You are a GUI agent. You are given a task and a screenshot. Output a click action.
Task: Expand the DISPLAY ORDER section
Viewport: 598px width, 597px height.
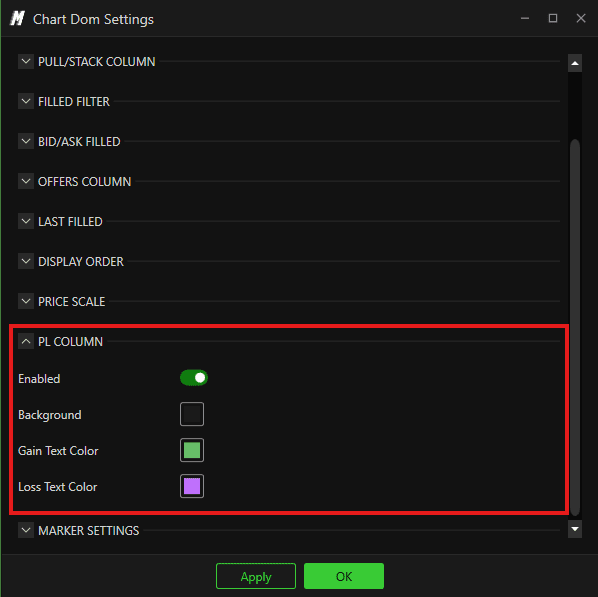click(x=26, y=261)
